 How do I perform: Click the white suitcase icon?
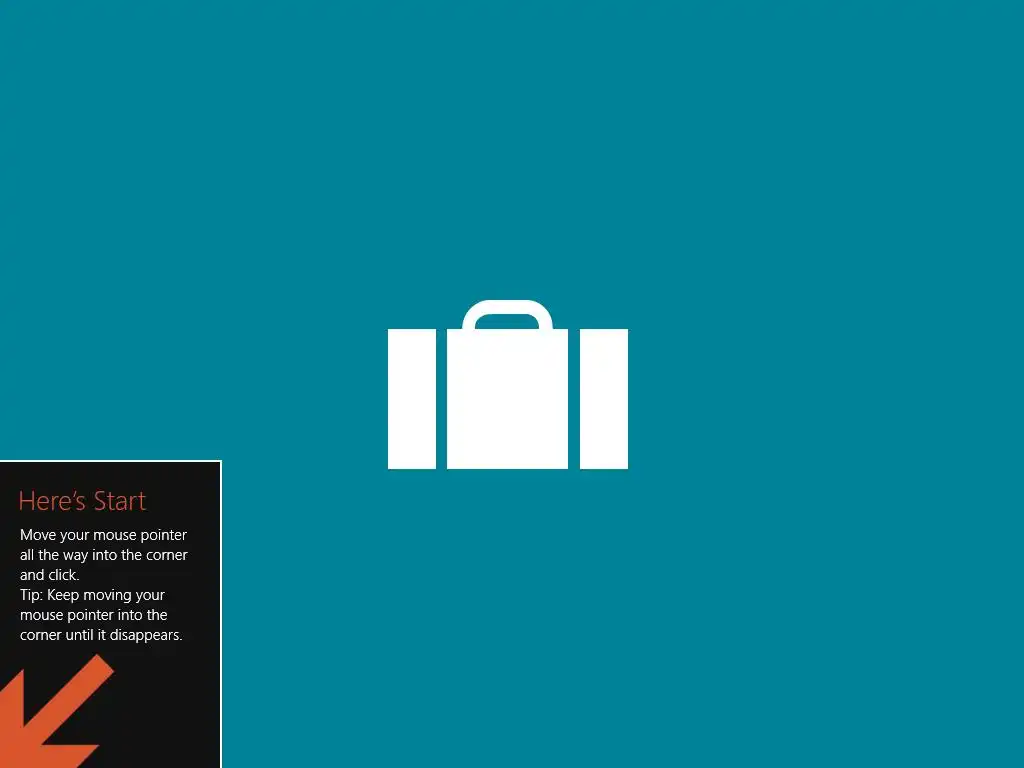[507, 385]
